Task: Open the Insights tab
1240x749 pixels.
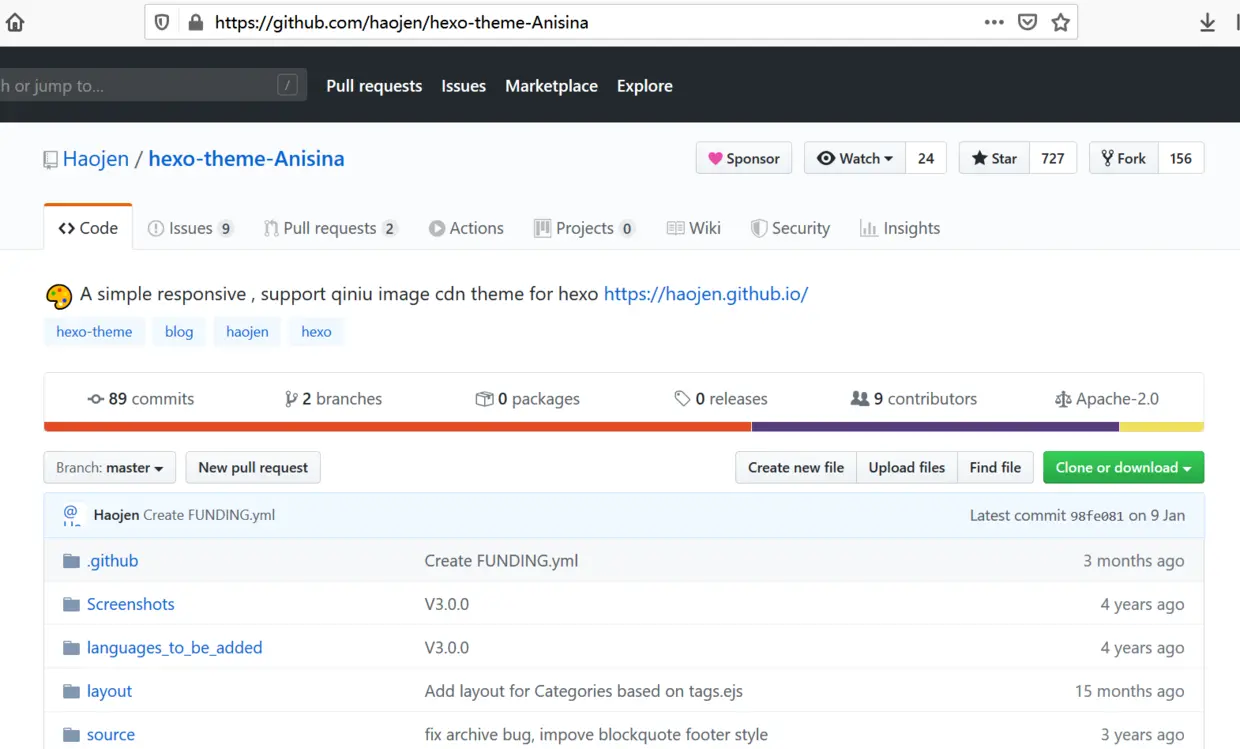Action: pyautogui.click(x=900, y=228)
